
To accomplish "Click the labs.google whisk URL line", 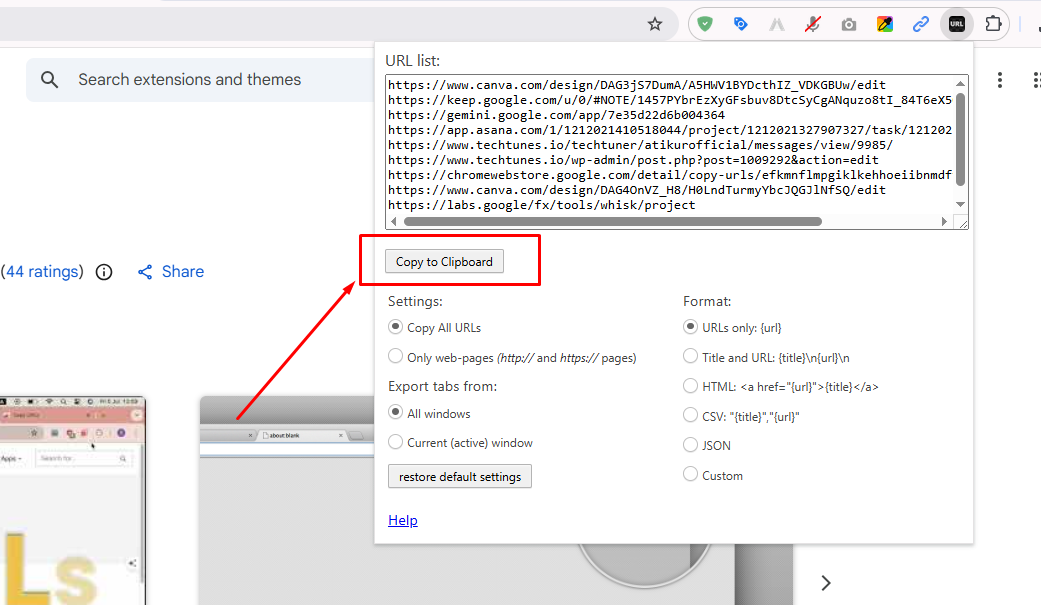I will pyautogui.click(x=542, y=205).
